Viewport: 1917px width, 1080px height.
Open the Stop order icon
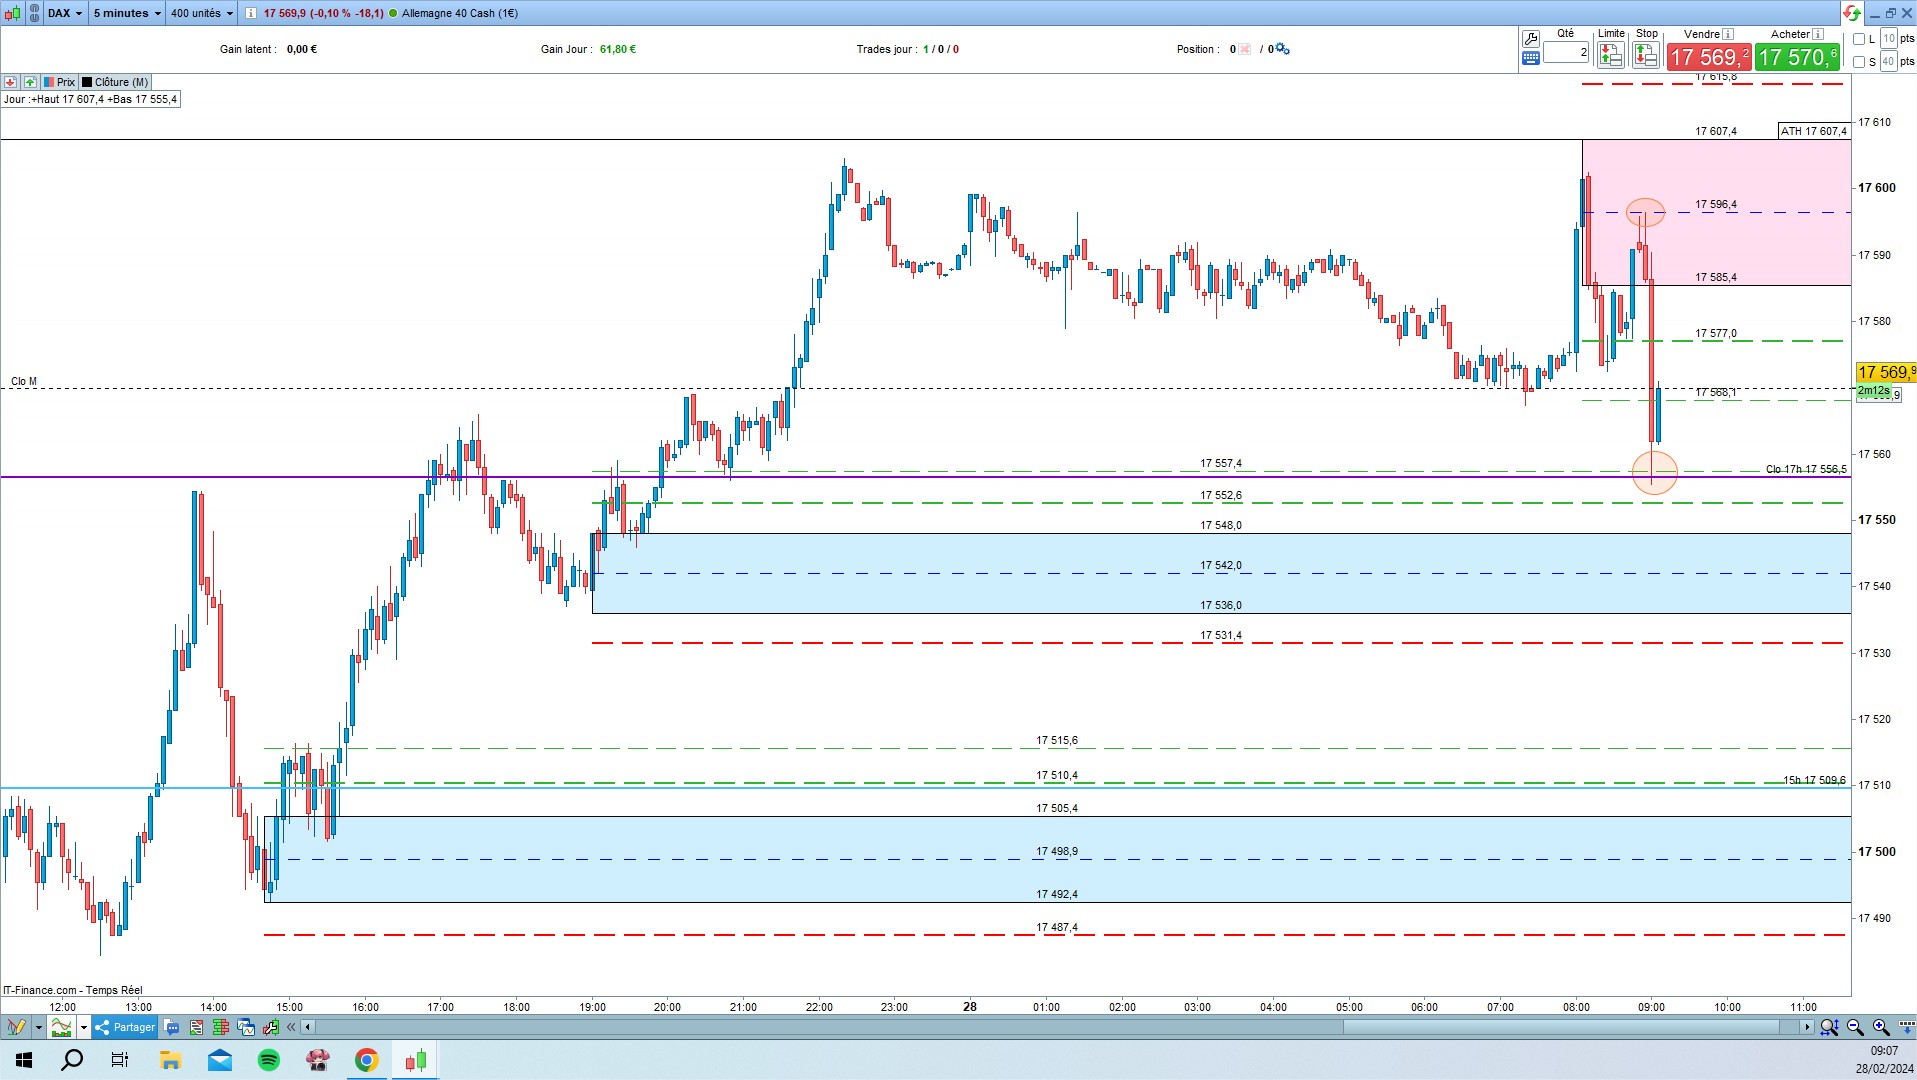pos(1646,56)
